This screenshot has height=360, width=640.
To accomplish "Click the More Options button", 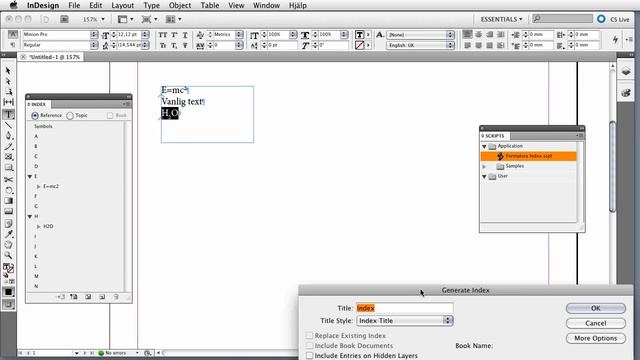I will (596, 338).
